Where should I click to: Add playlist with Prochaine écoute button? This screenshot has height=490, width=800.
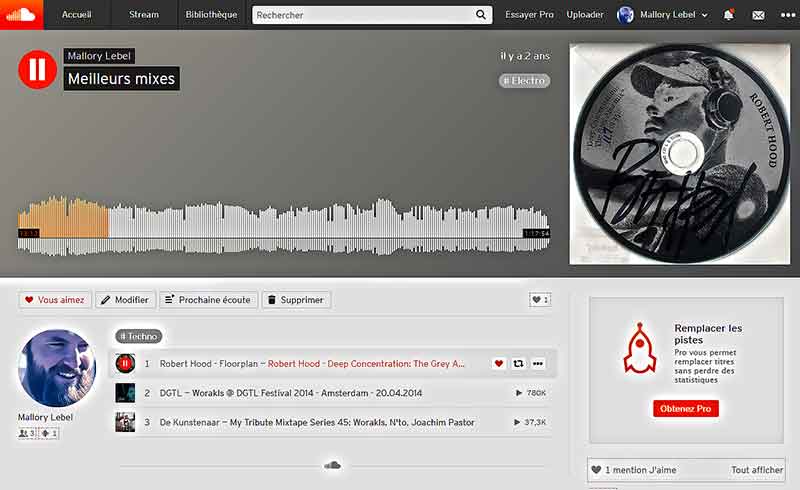(208, 300)
